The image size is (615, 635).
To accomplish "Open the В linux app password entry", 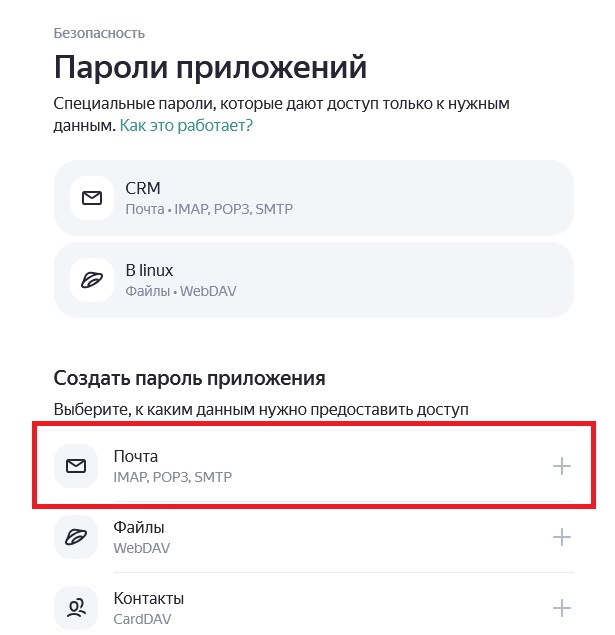I will point(314,280).
